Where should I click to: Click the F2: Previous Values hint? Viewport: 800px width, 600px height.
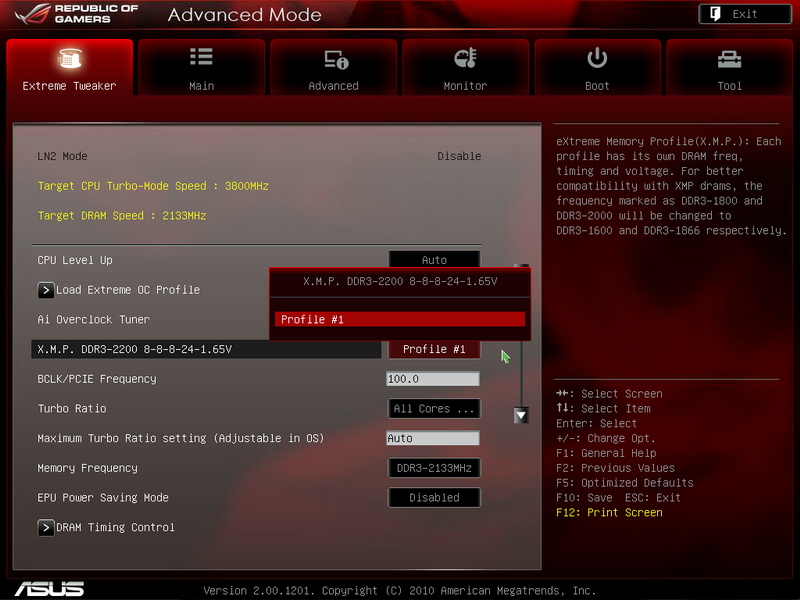tap(615, 468)
